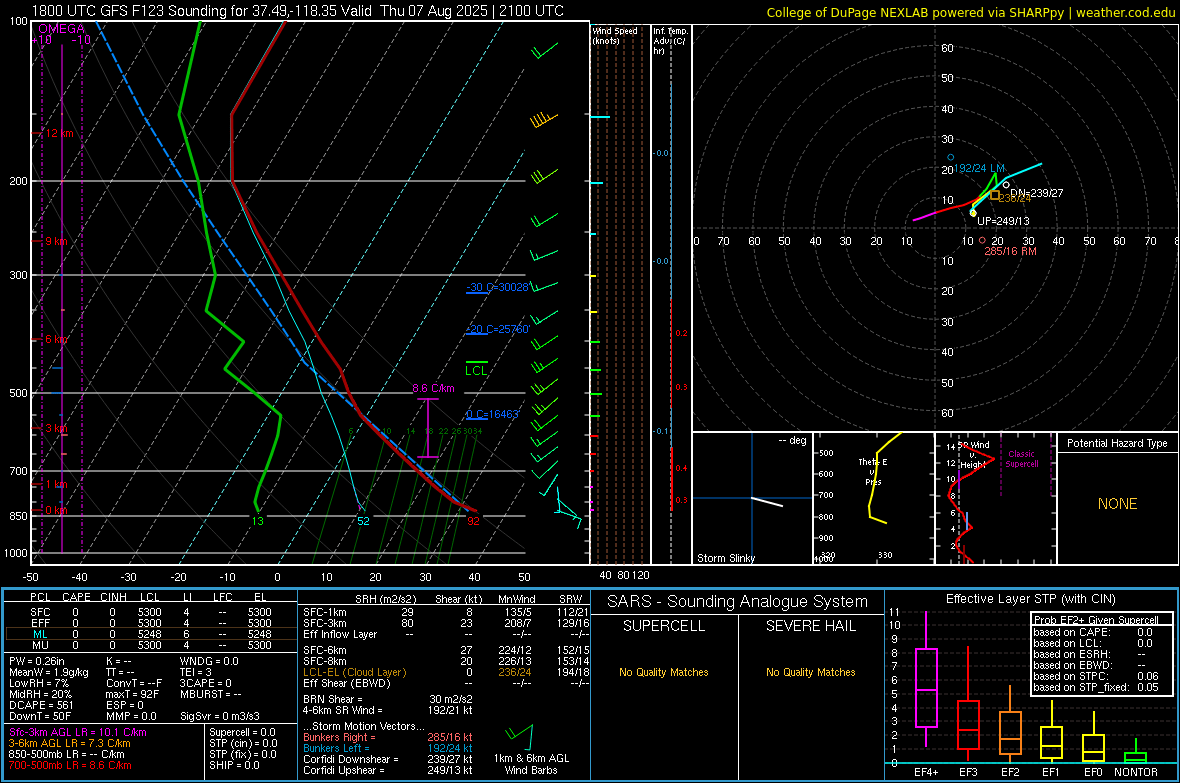Click the SFC-6km shear row label
This screenshot has width=1180, height=783.
[324, 650]
